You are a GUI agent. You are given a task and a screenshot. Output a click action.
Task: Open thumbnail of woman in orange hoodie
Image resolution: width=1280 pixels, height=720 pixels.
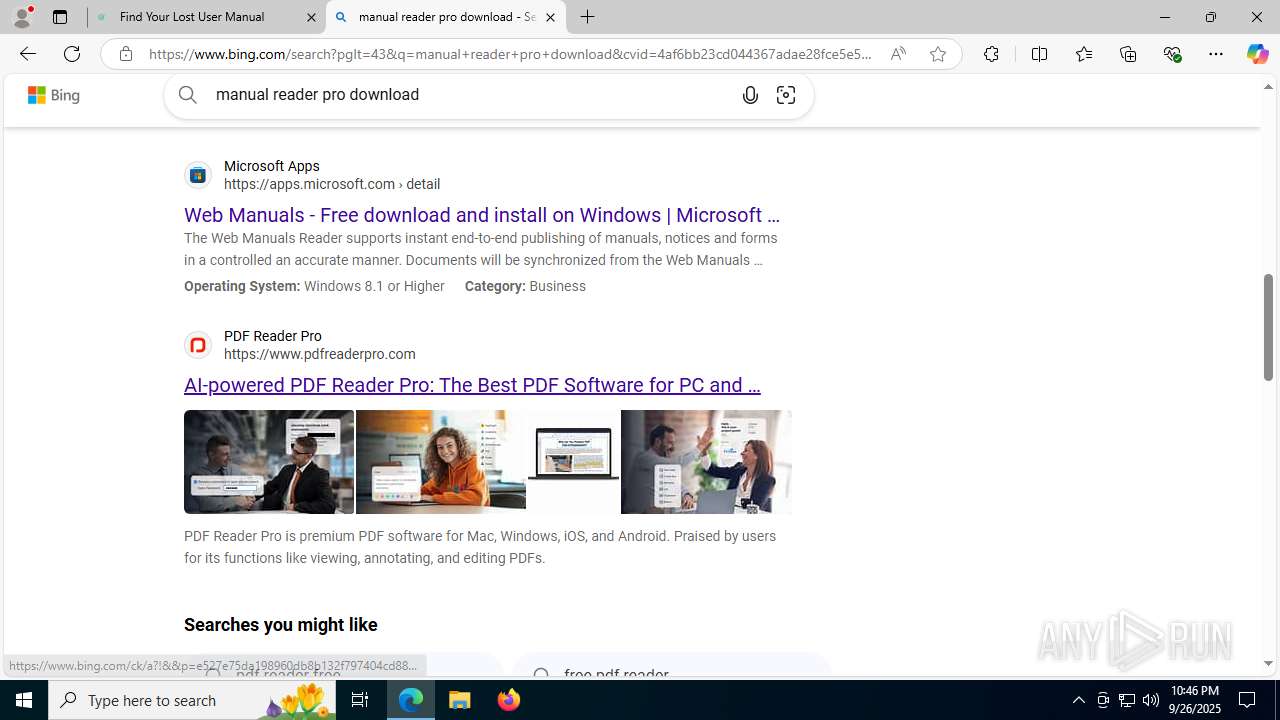click(441, 462)
